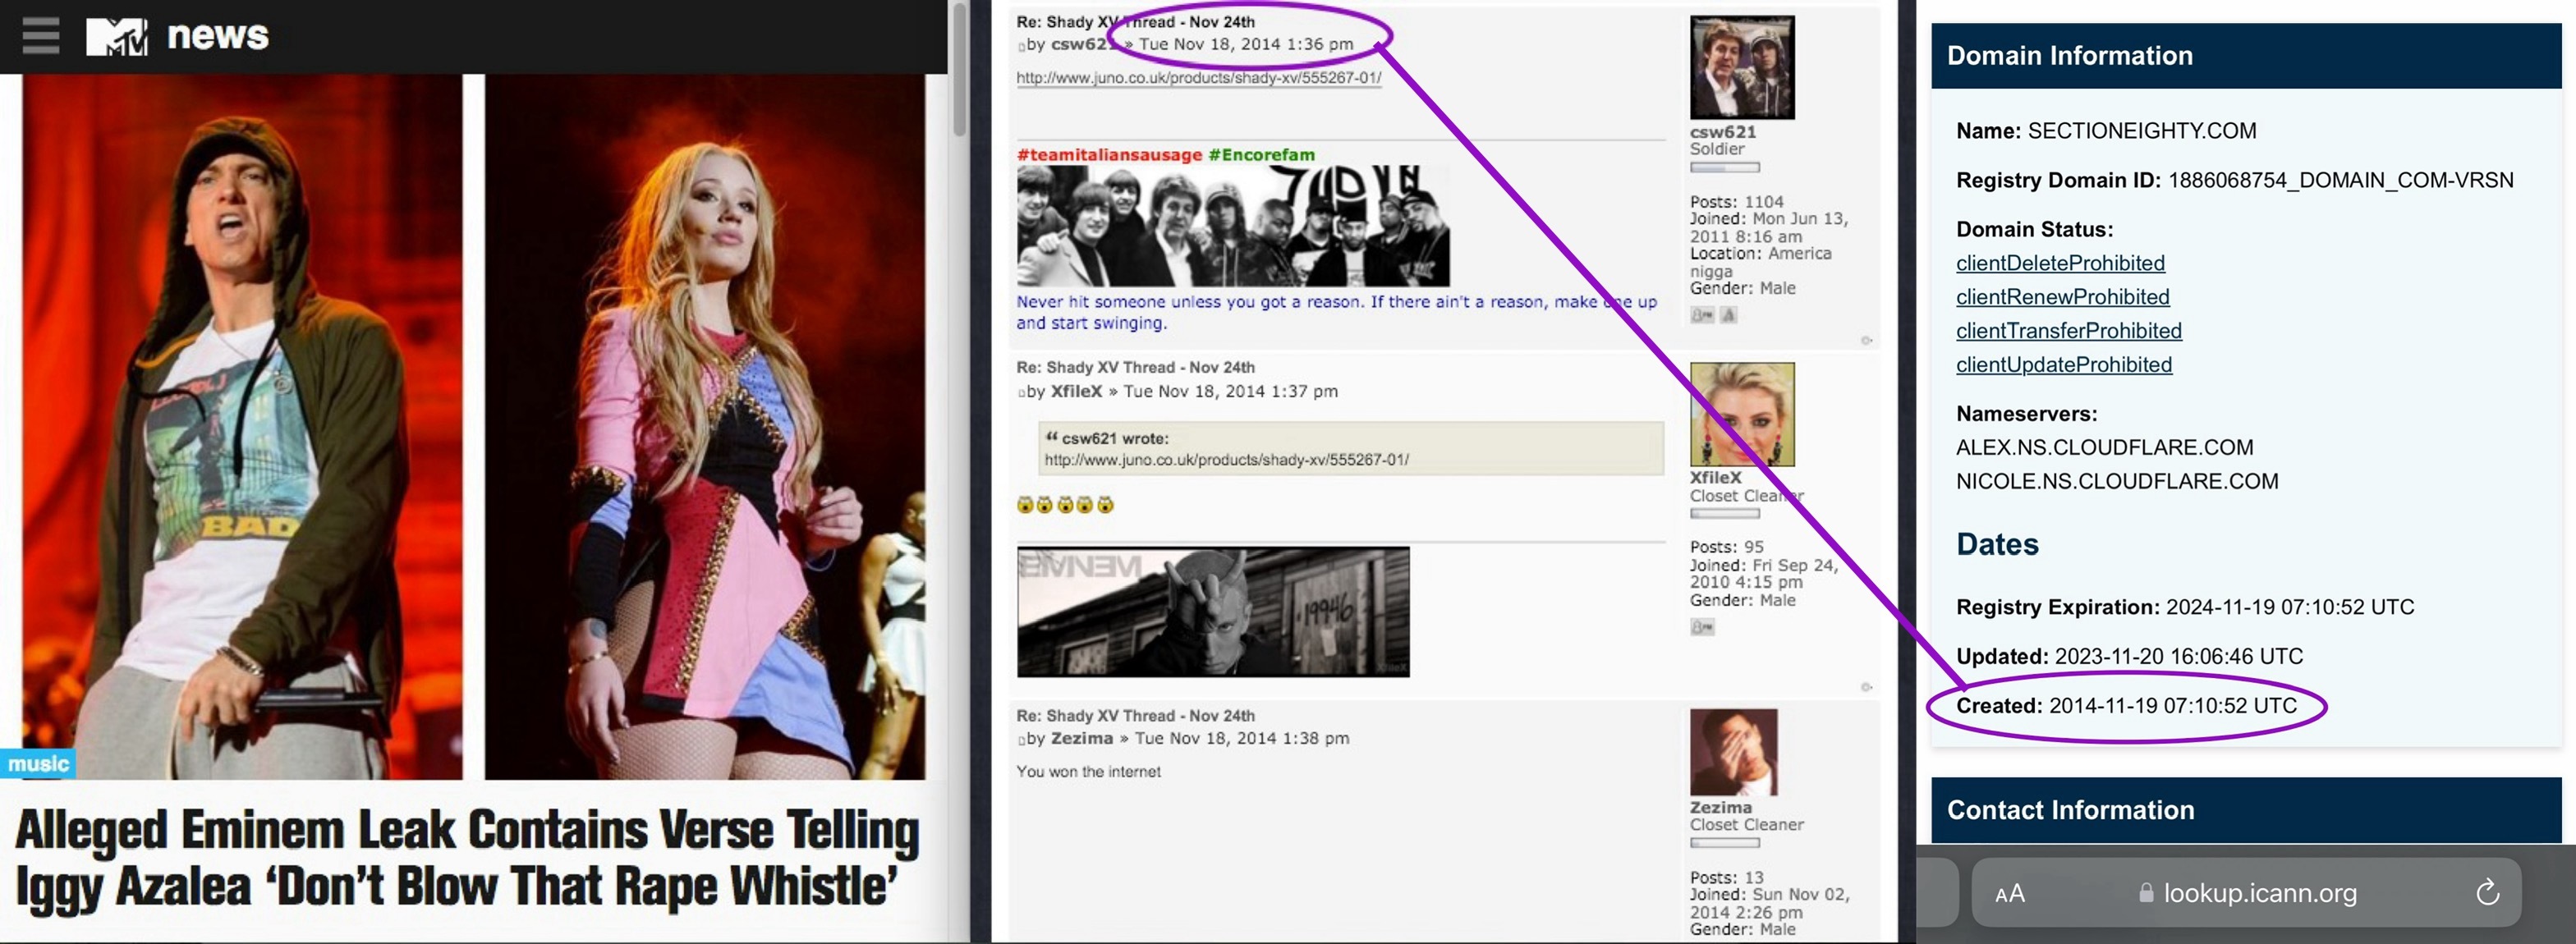2576x944 pixels.
Task: Open the clientRenewProhibited status link
Action: (2062, 297)
